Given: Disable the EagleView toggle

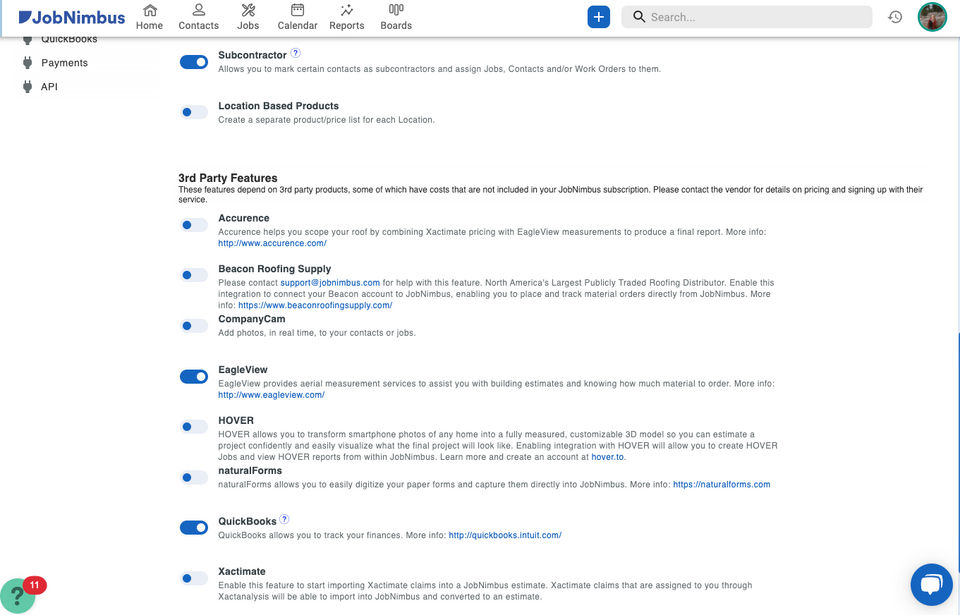Looking at the screenshot, I should tap(193, 376).
